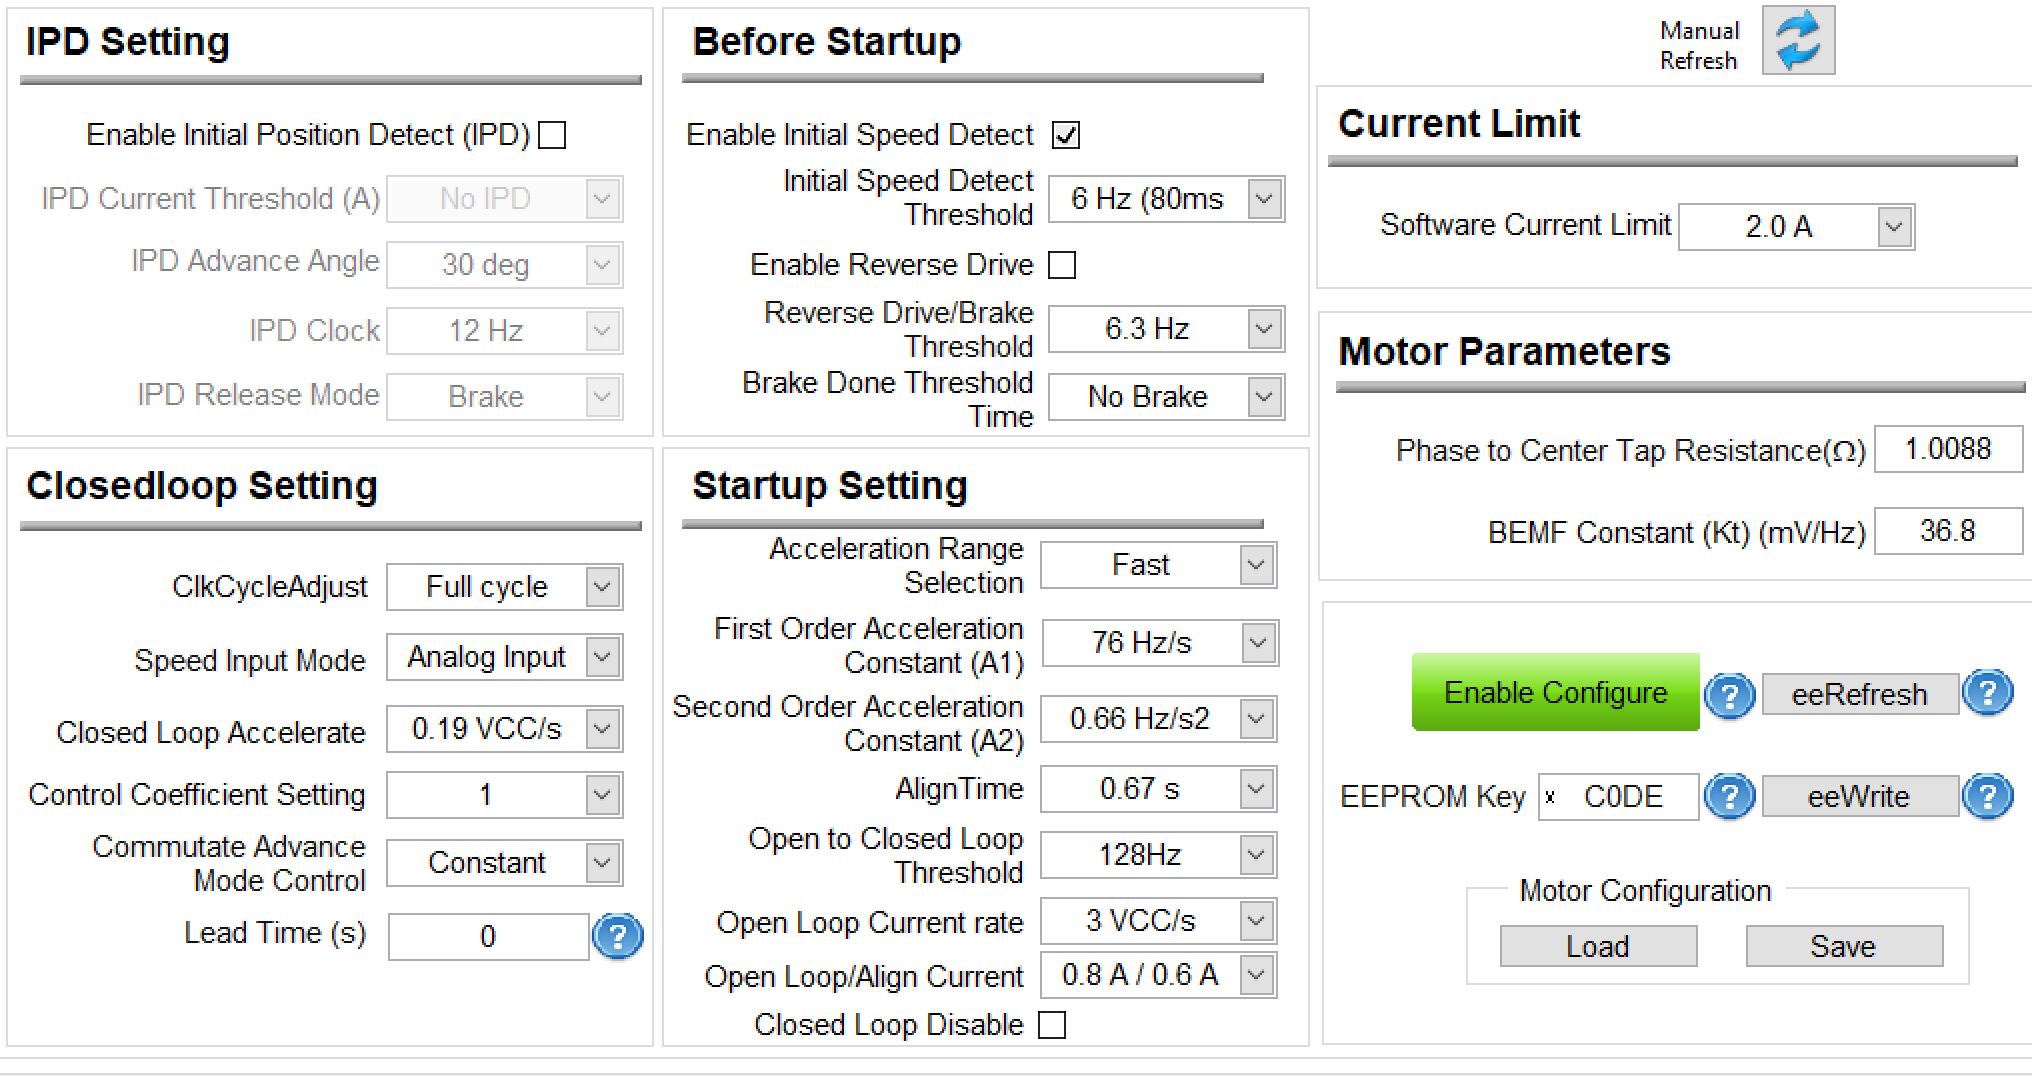Click Phase to Center Tap Resistance field
This screenshot has height=1076, width=2032.
coord(1946,449)
